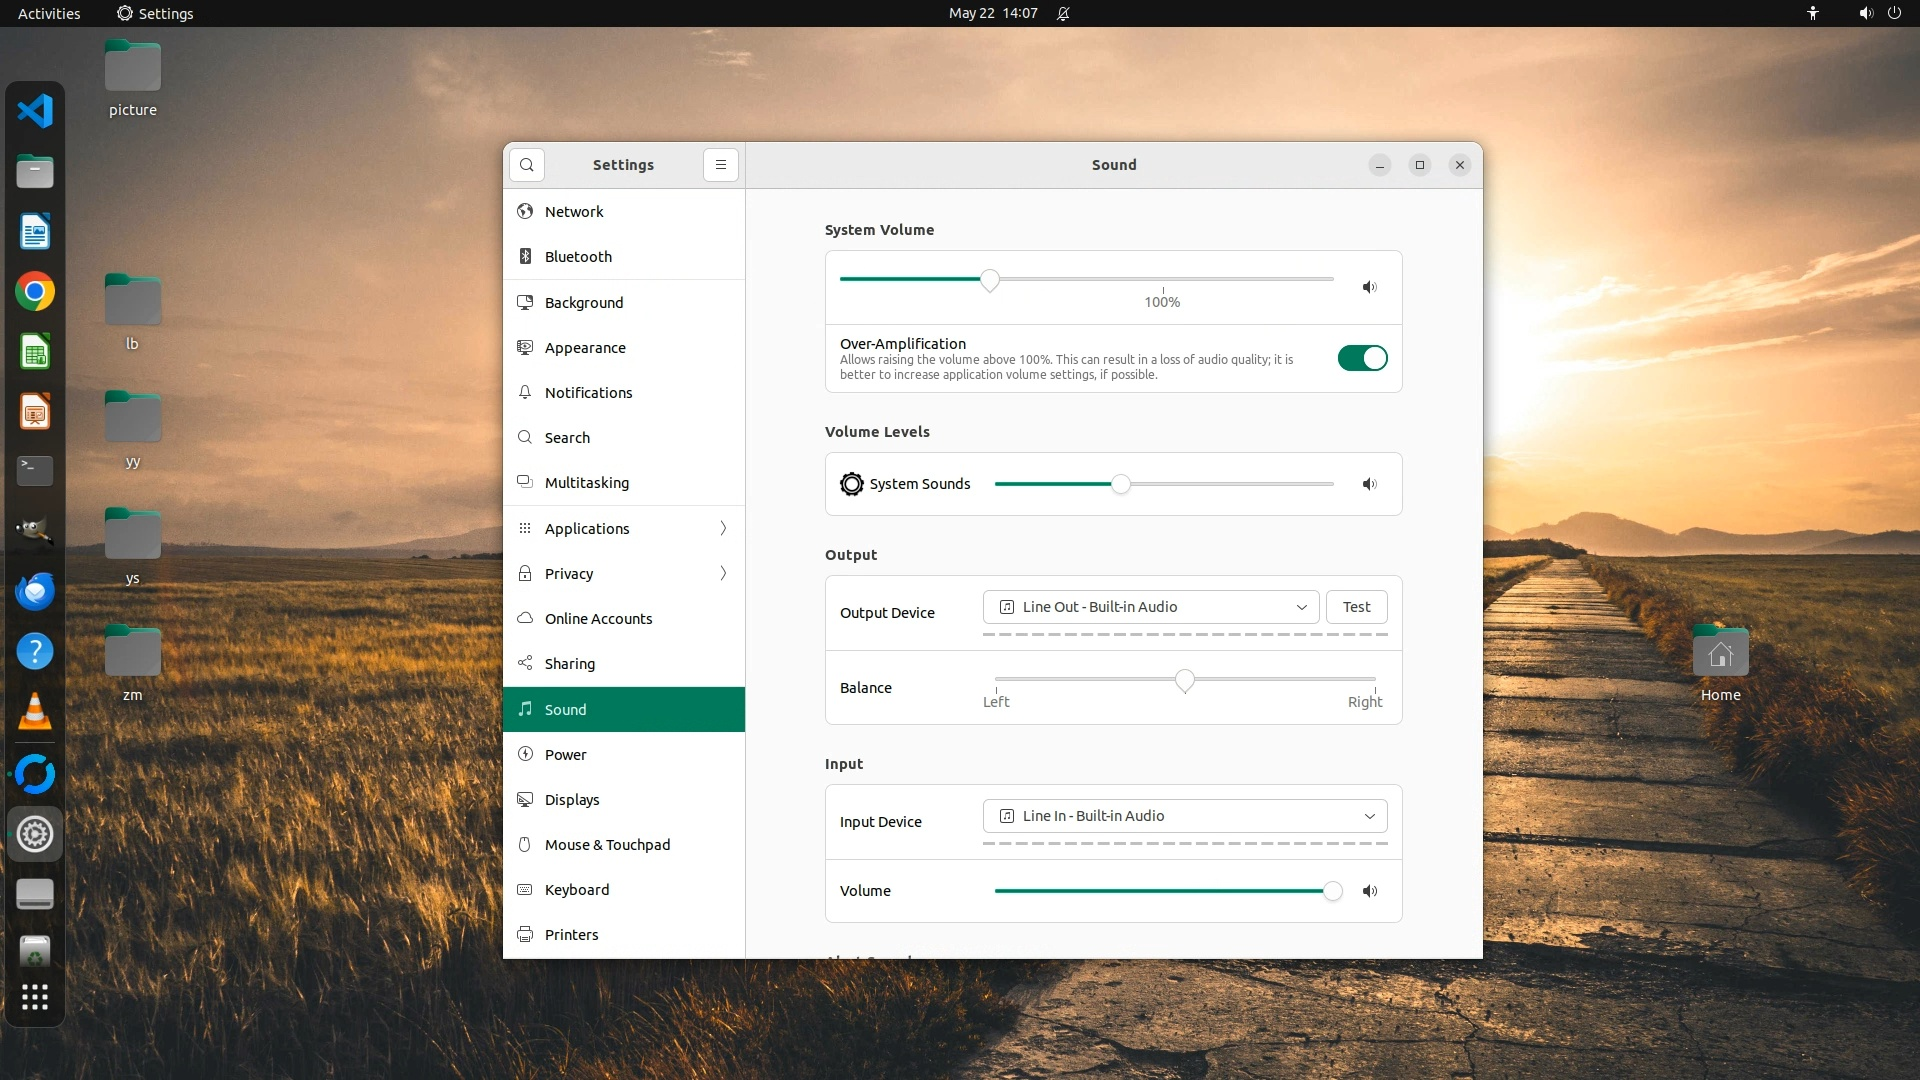Open Visual Studio Code from dock

tap(35, 111)
